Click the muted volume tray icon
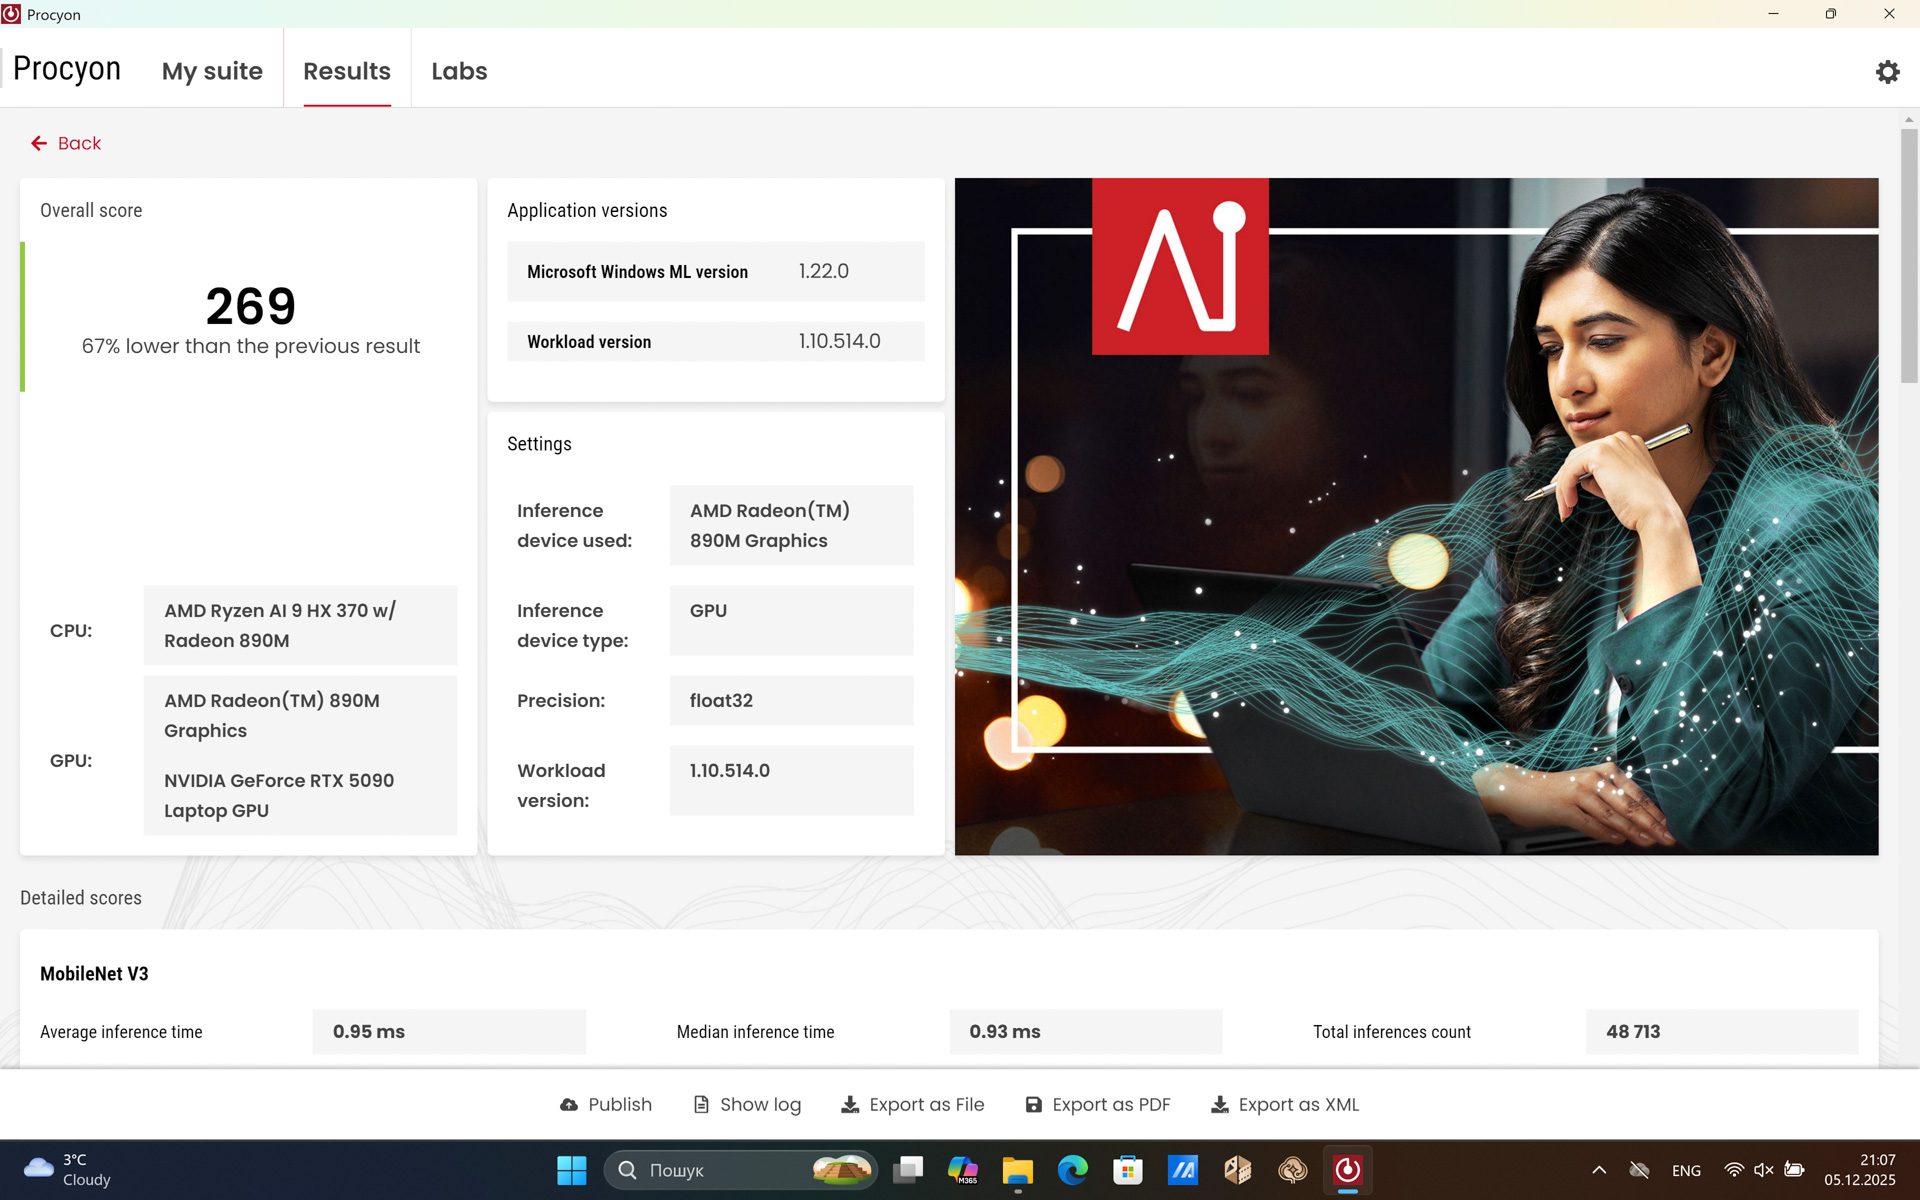The width and height of the screenshot is (1920, 1200). pos(1764,1170)
